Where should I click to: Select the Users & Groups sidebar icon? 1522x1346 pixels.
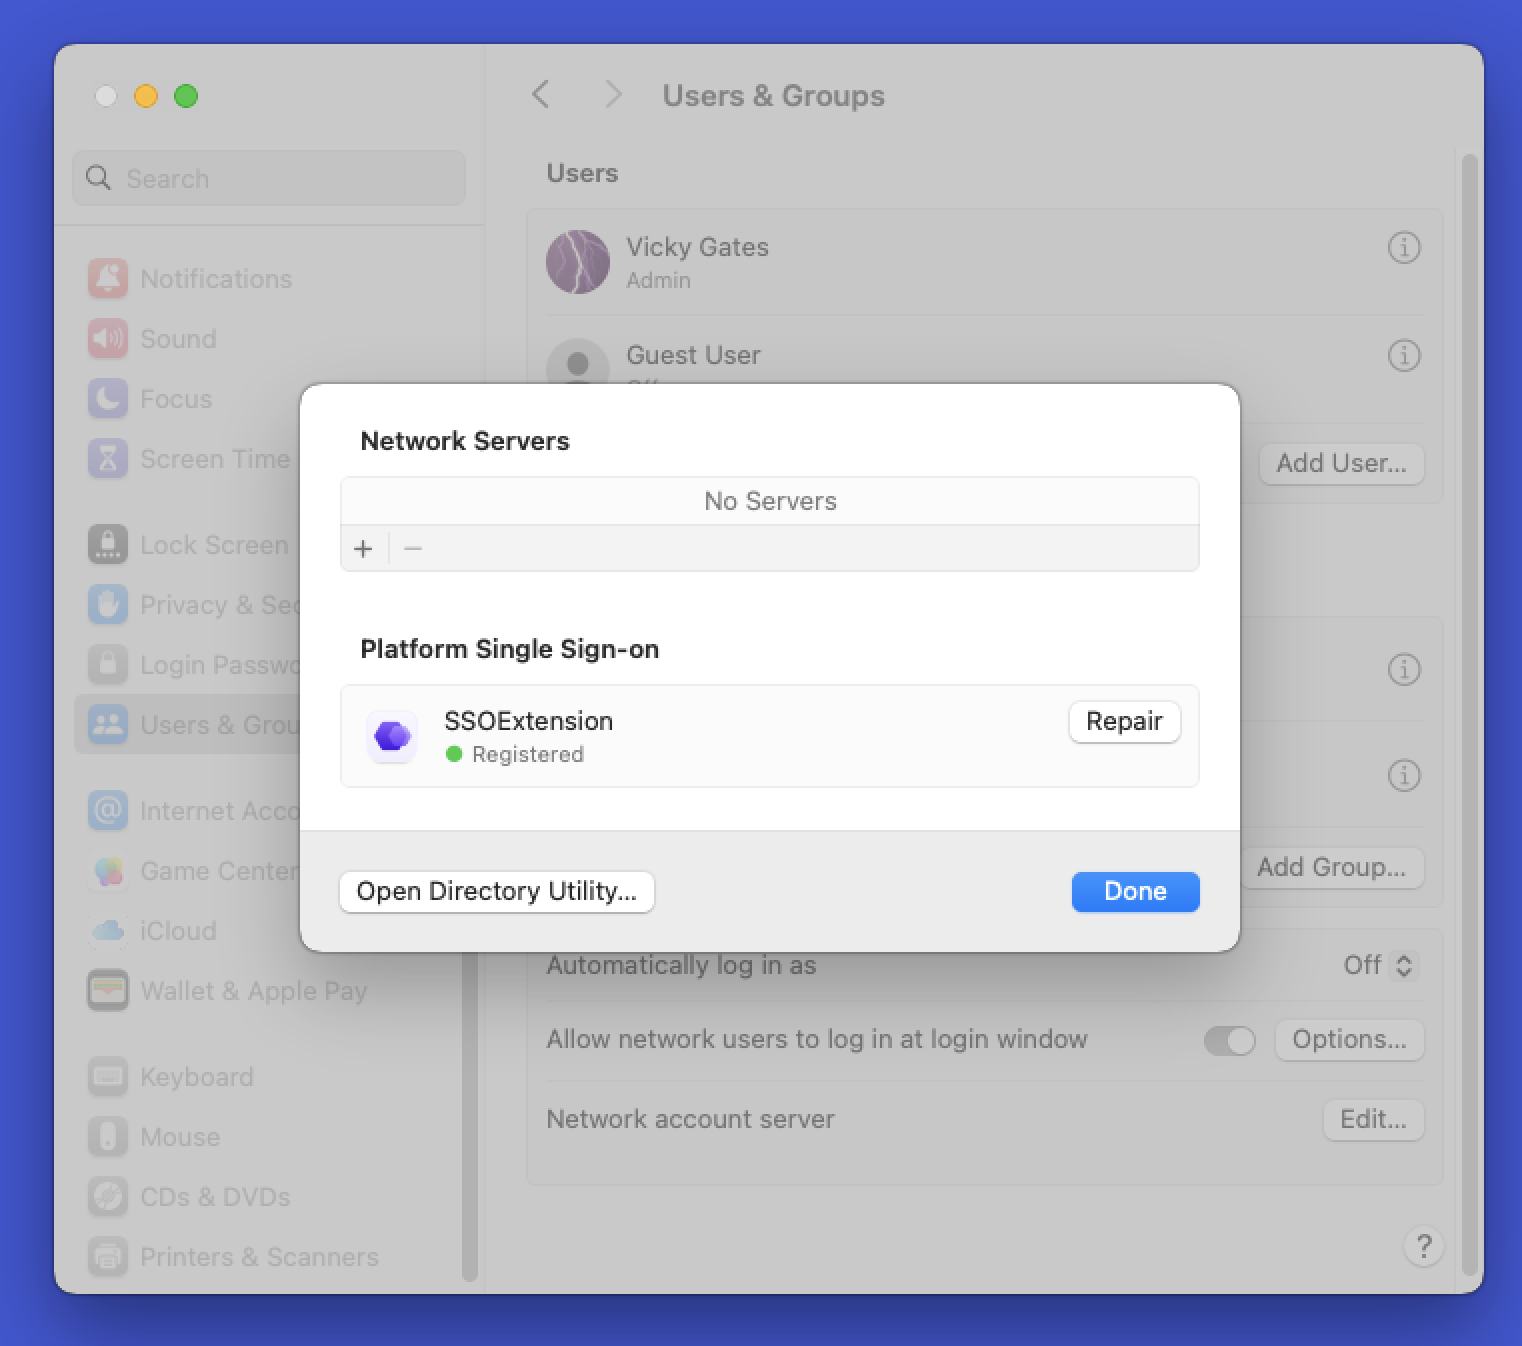coord(108,724)
